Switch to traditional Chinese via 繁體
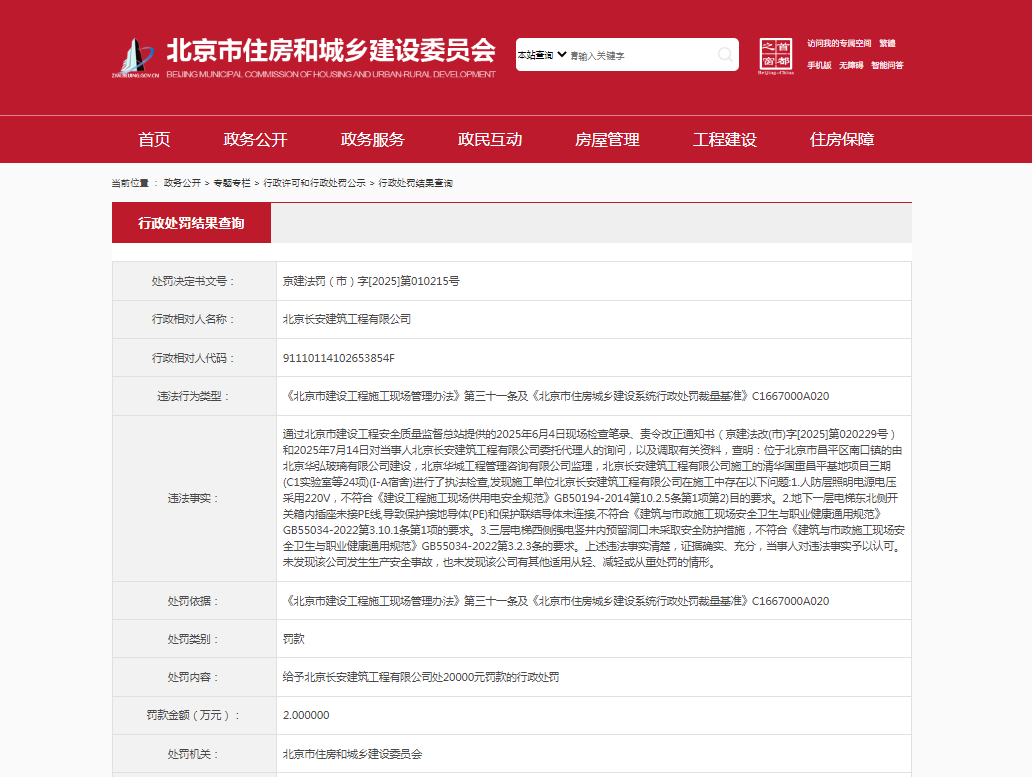1032x777 pixels. click(887, 44)
